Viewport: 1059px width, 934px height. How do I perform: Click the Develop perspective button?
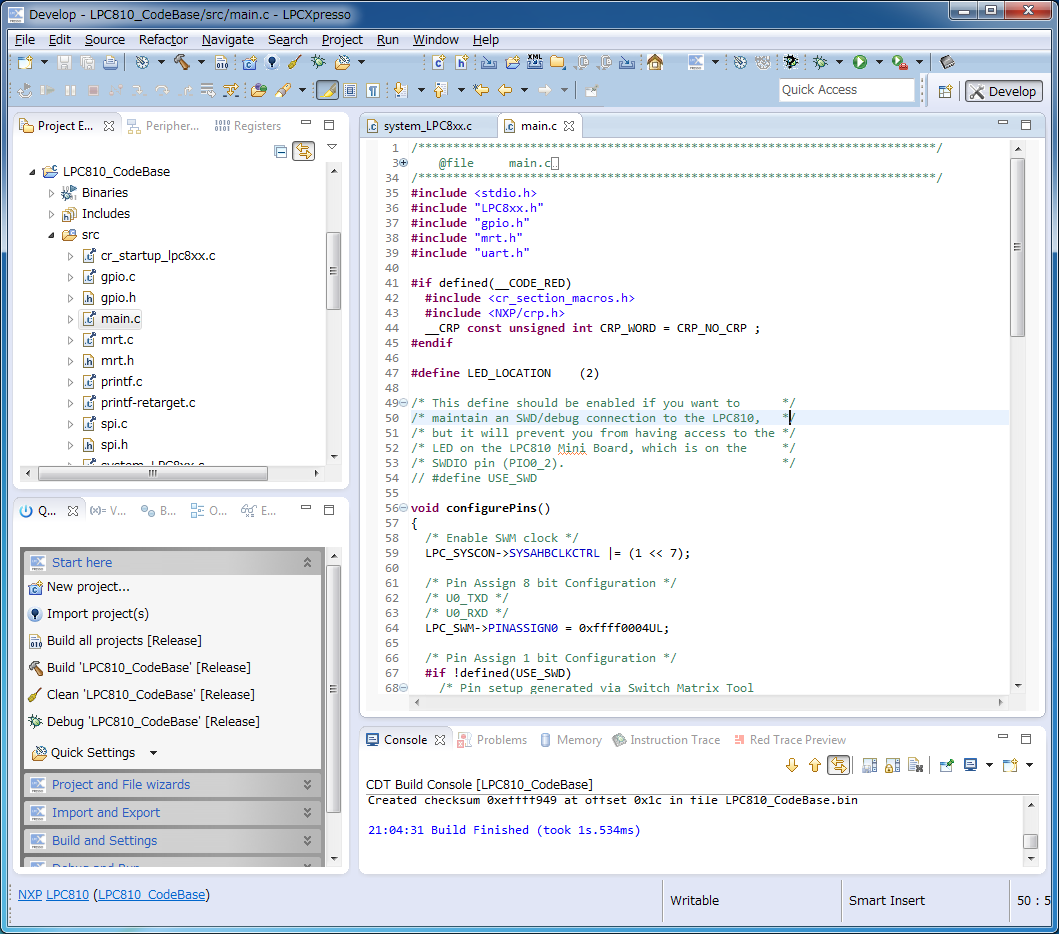[1004, 92]
